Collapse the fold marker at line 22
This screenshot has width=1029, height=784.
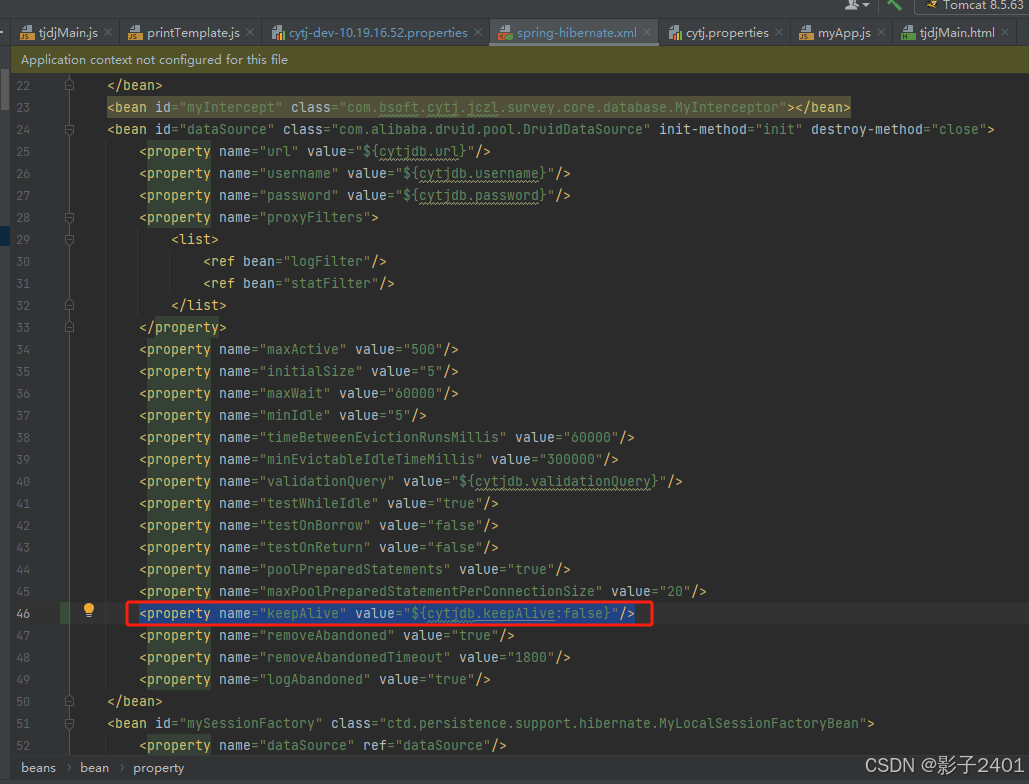pyautogui.click(x=70, y=85)
